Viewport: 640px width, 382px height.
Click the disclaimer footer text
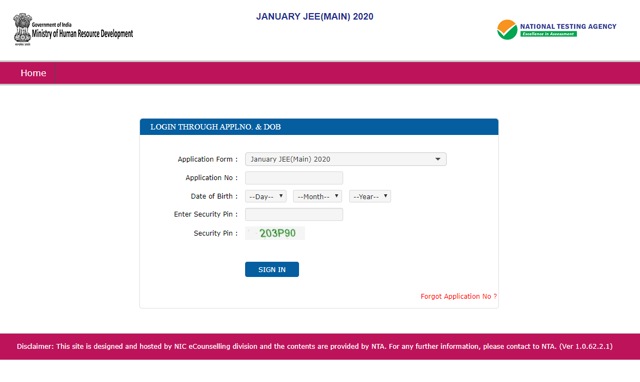pos(314,346)
